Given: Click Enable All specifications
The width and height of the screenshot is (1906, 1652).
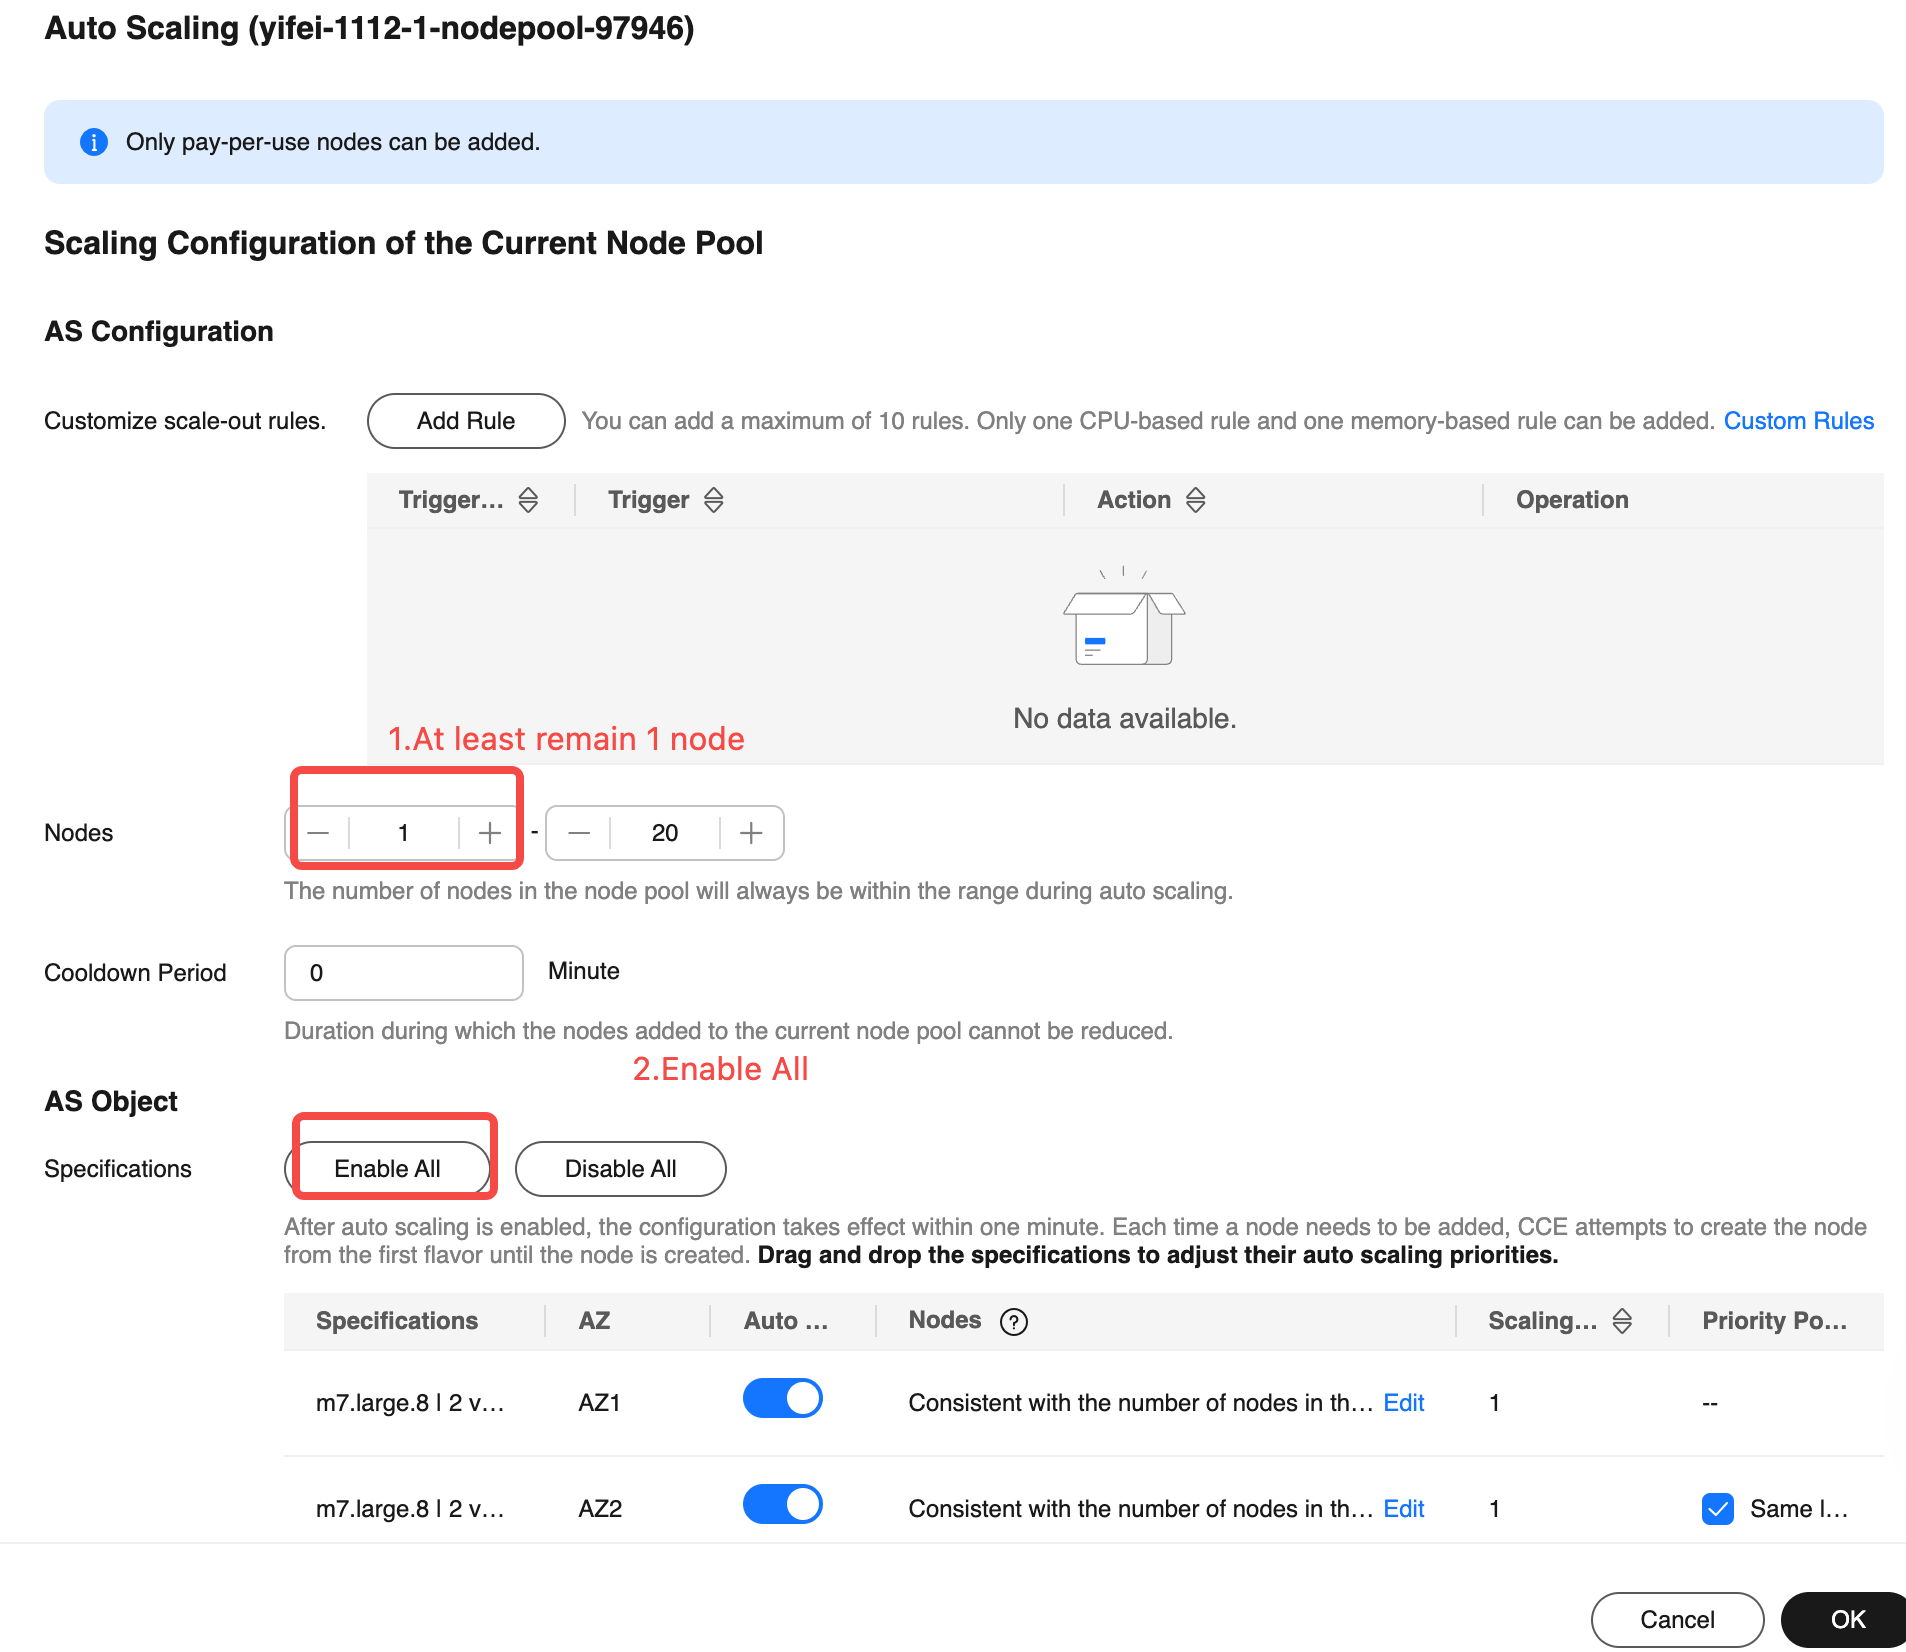Looking at the screenshot, I should (388, 1169).
